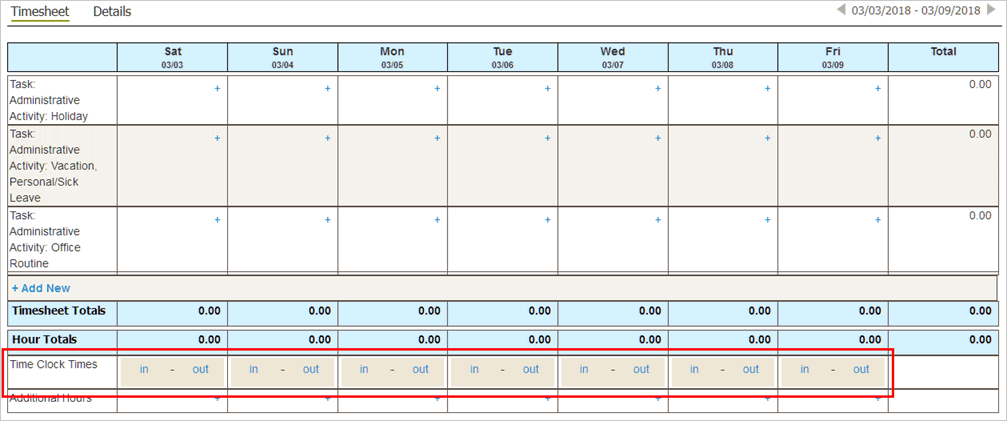This screenshot has width=1007, height=421.
Task: Set clock out time for Wednesday
Action: (641, 370)
